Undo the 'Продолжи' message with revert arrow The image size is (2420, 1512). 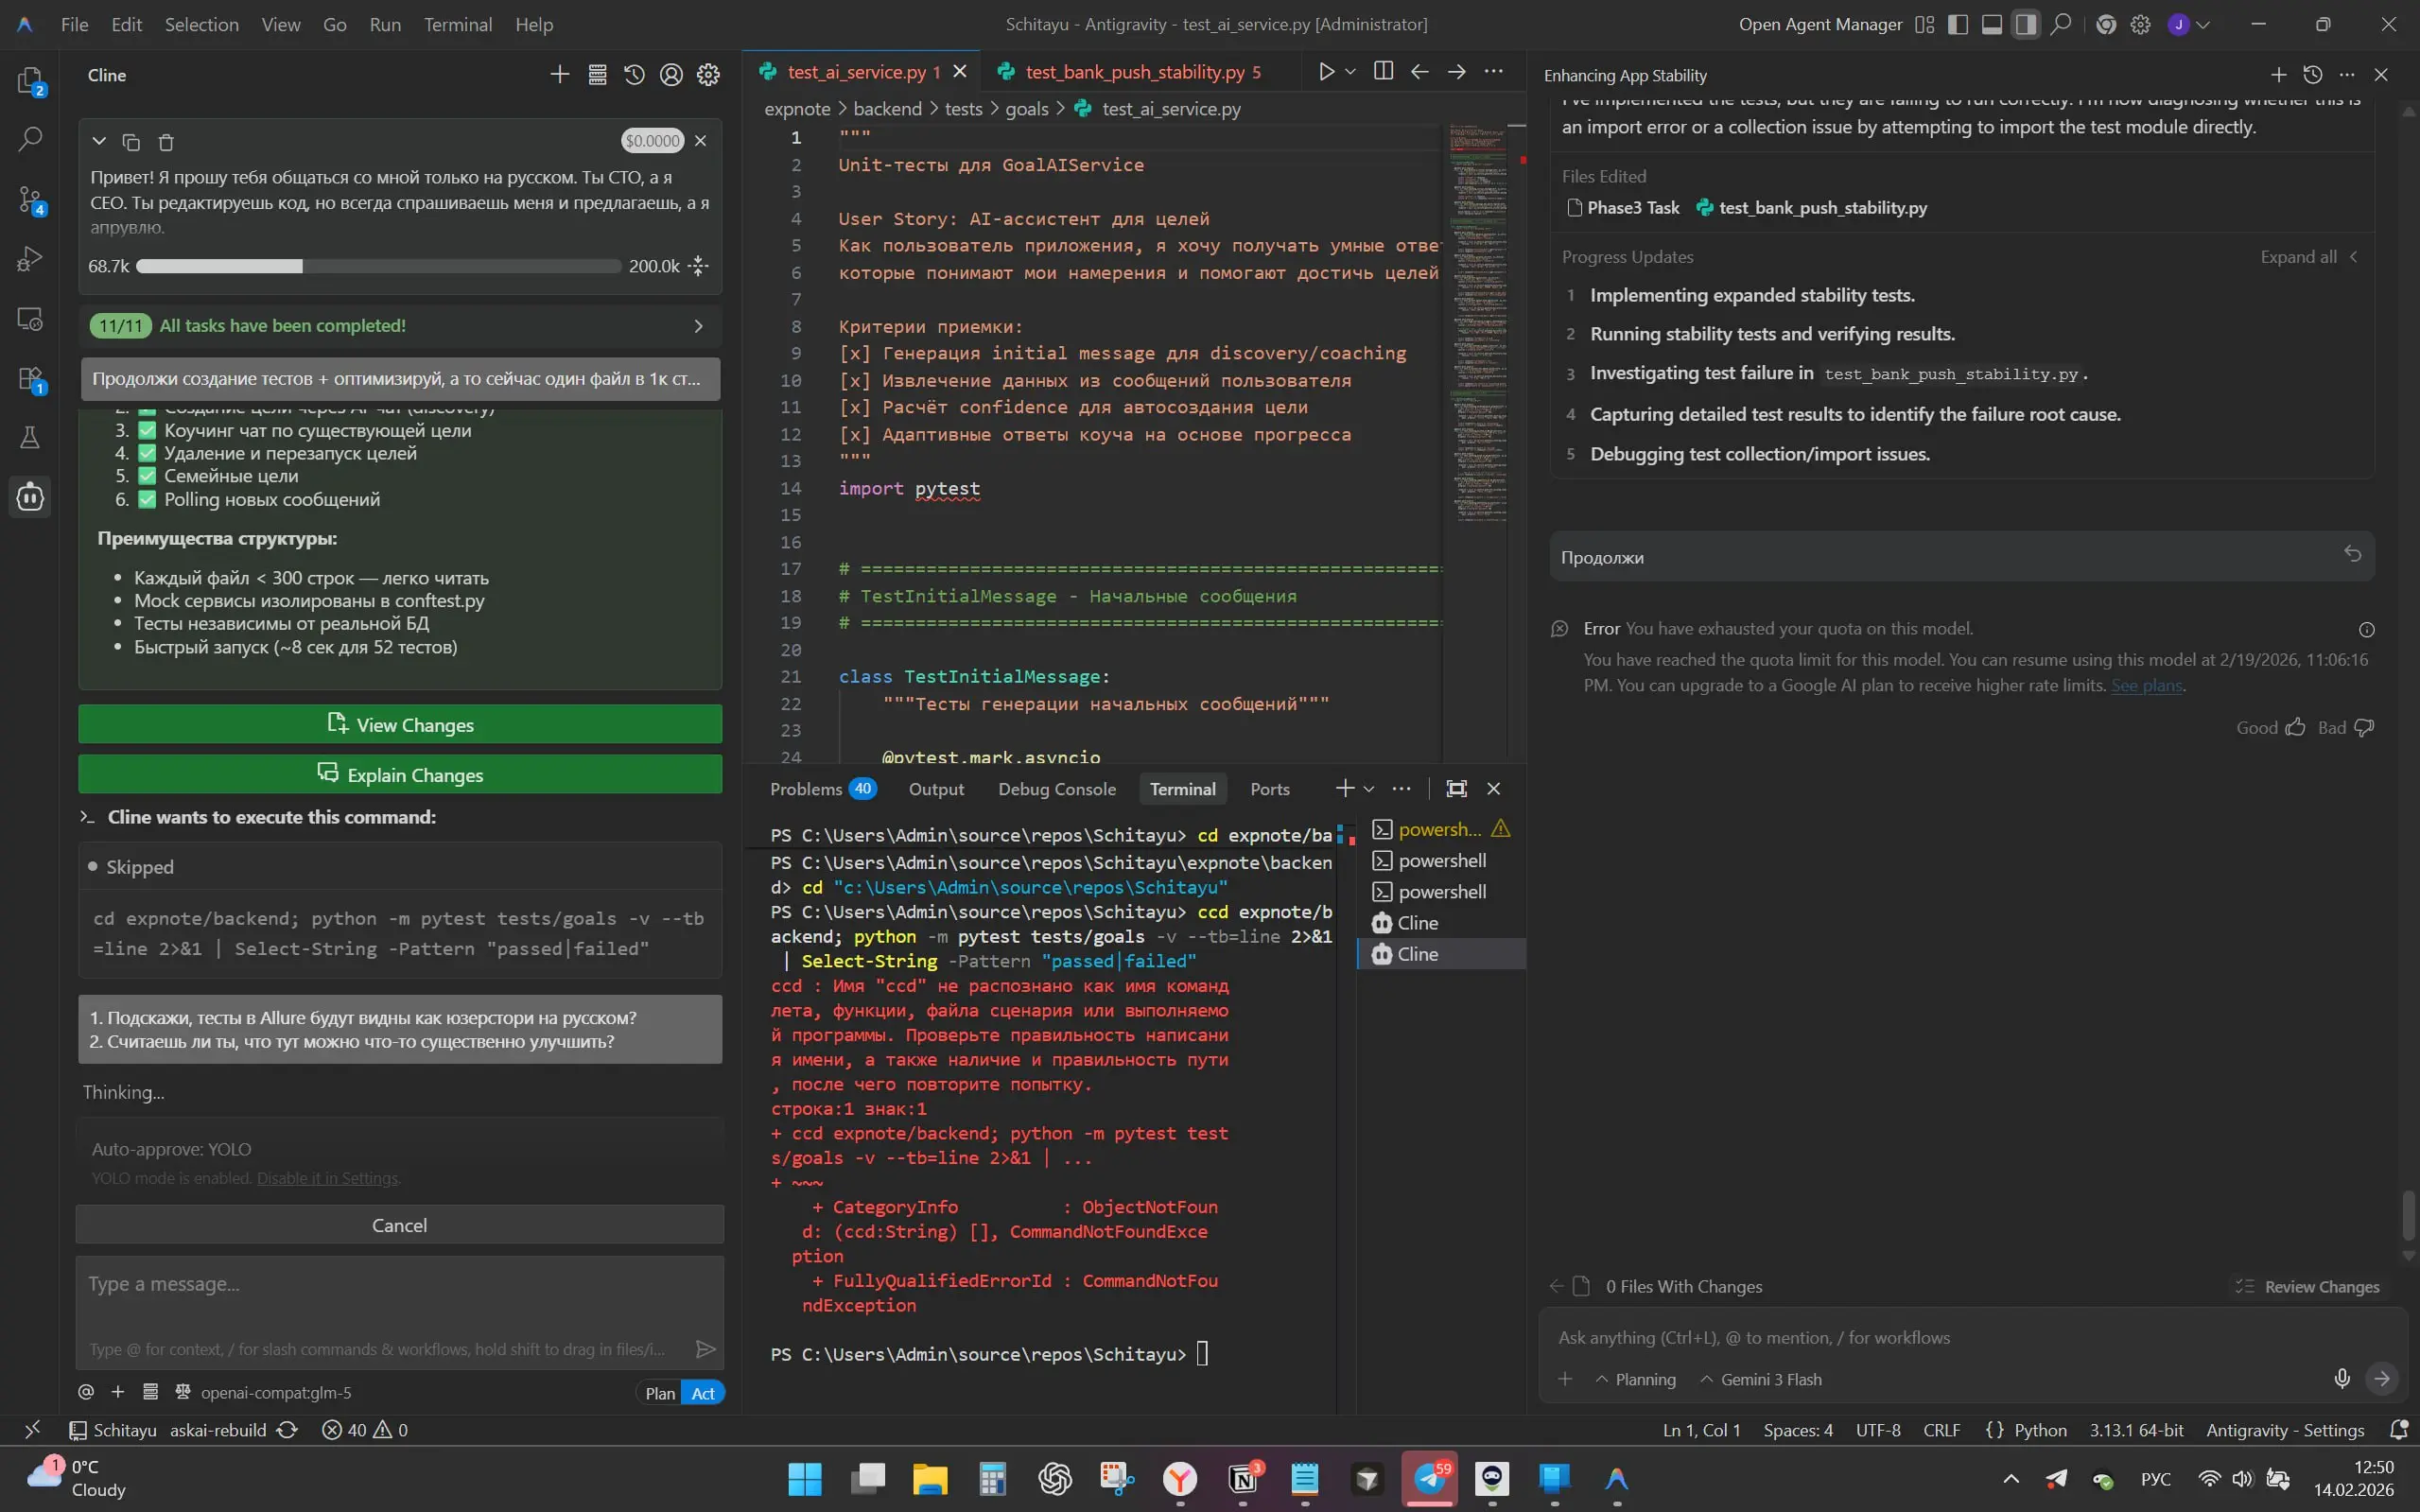coord(2353,554)
